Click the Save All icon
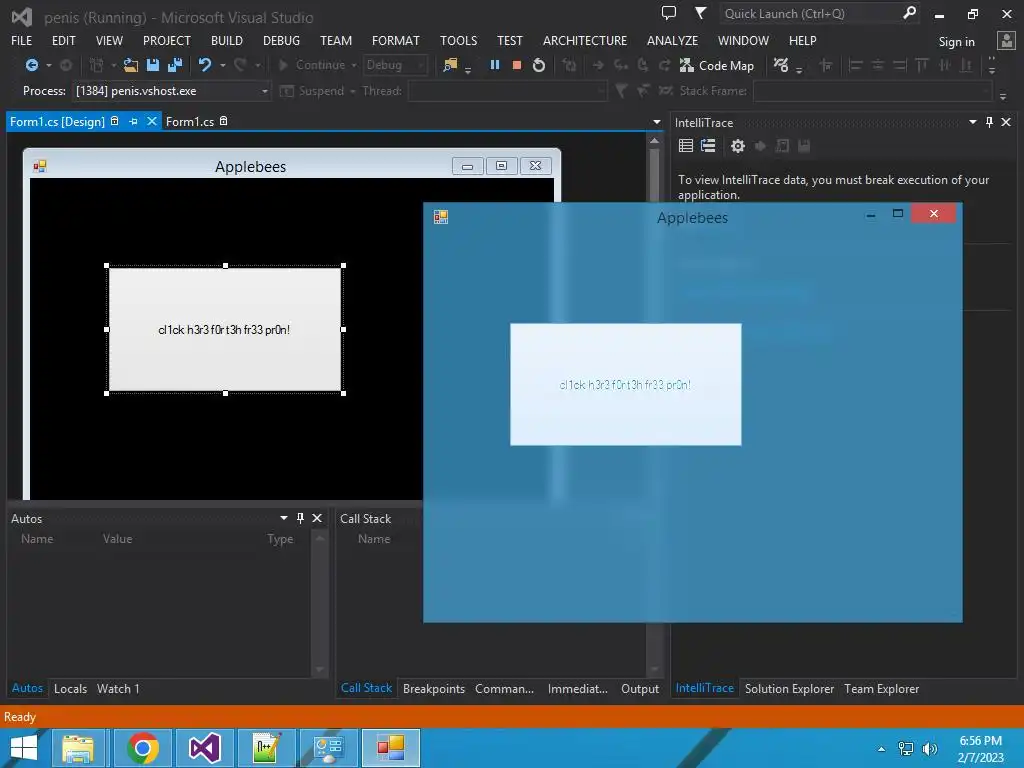The width and height of the screenshot is (1024, 768). [175, 65]
